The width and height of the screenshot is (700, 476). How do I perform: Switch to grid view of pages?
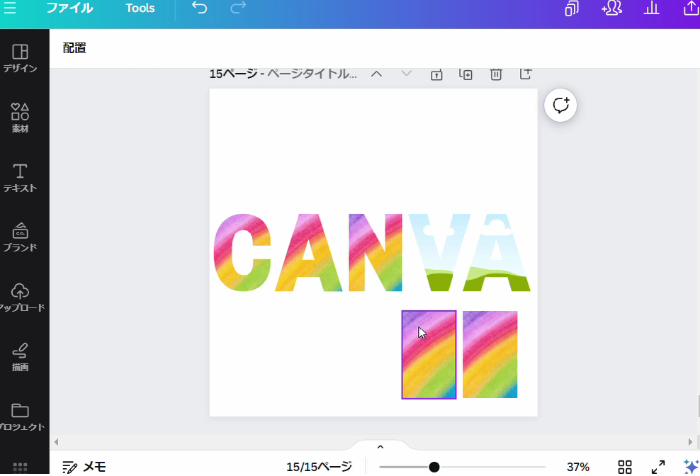(x=625, y=467)
